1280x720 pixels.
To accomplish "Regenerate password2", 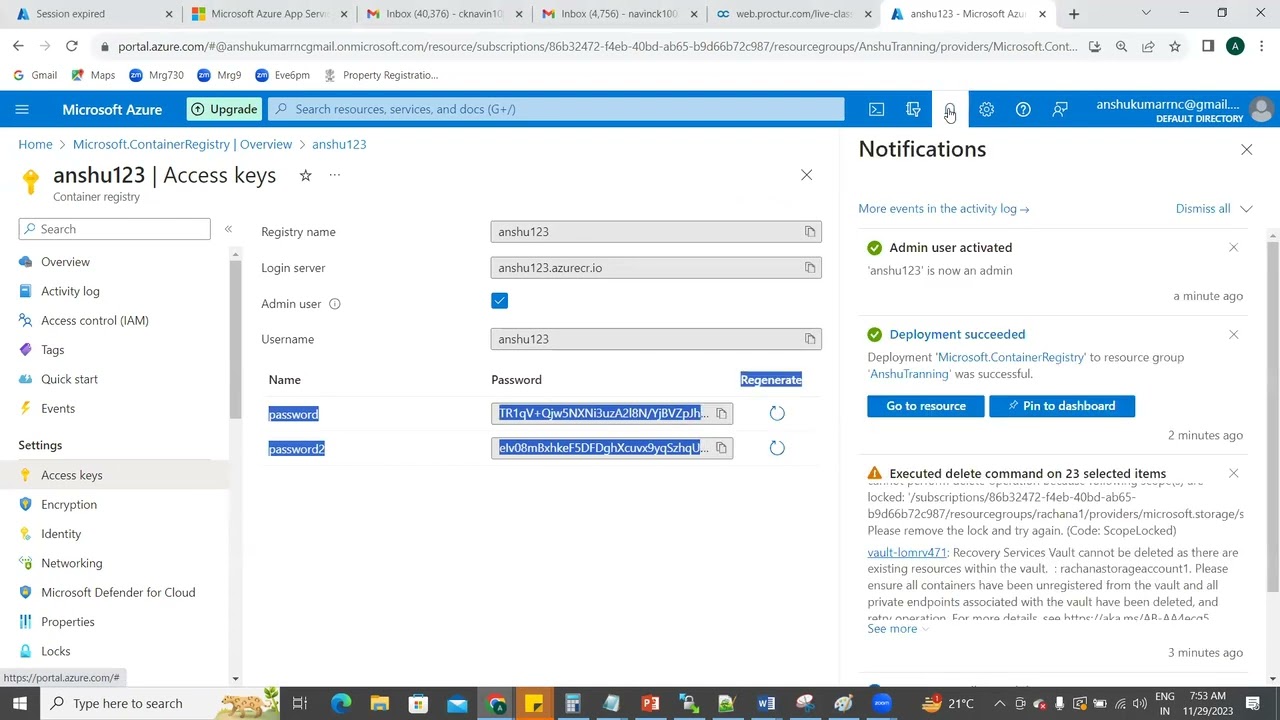I will click(777, 448).
